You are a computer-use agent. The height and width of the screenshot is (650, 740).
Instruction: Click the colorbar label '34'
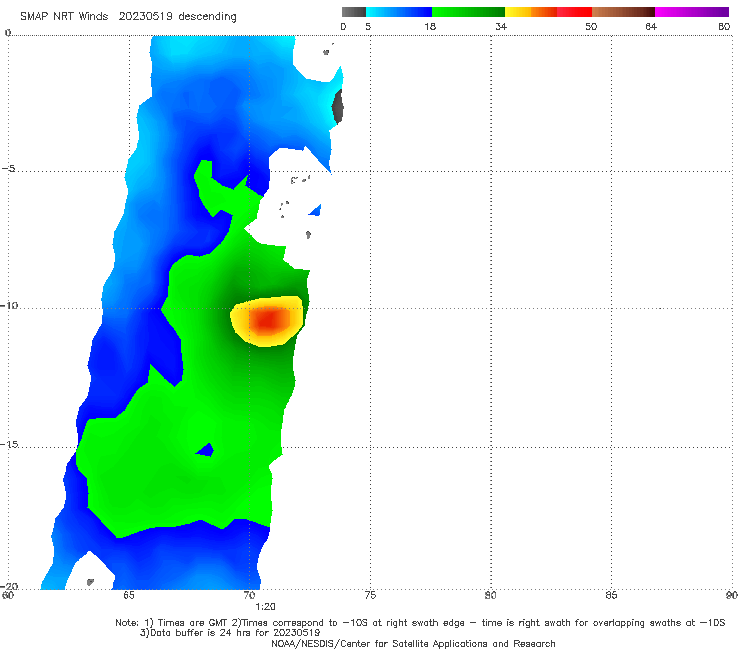click(x=501, y=26)
